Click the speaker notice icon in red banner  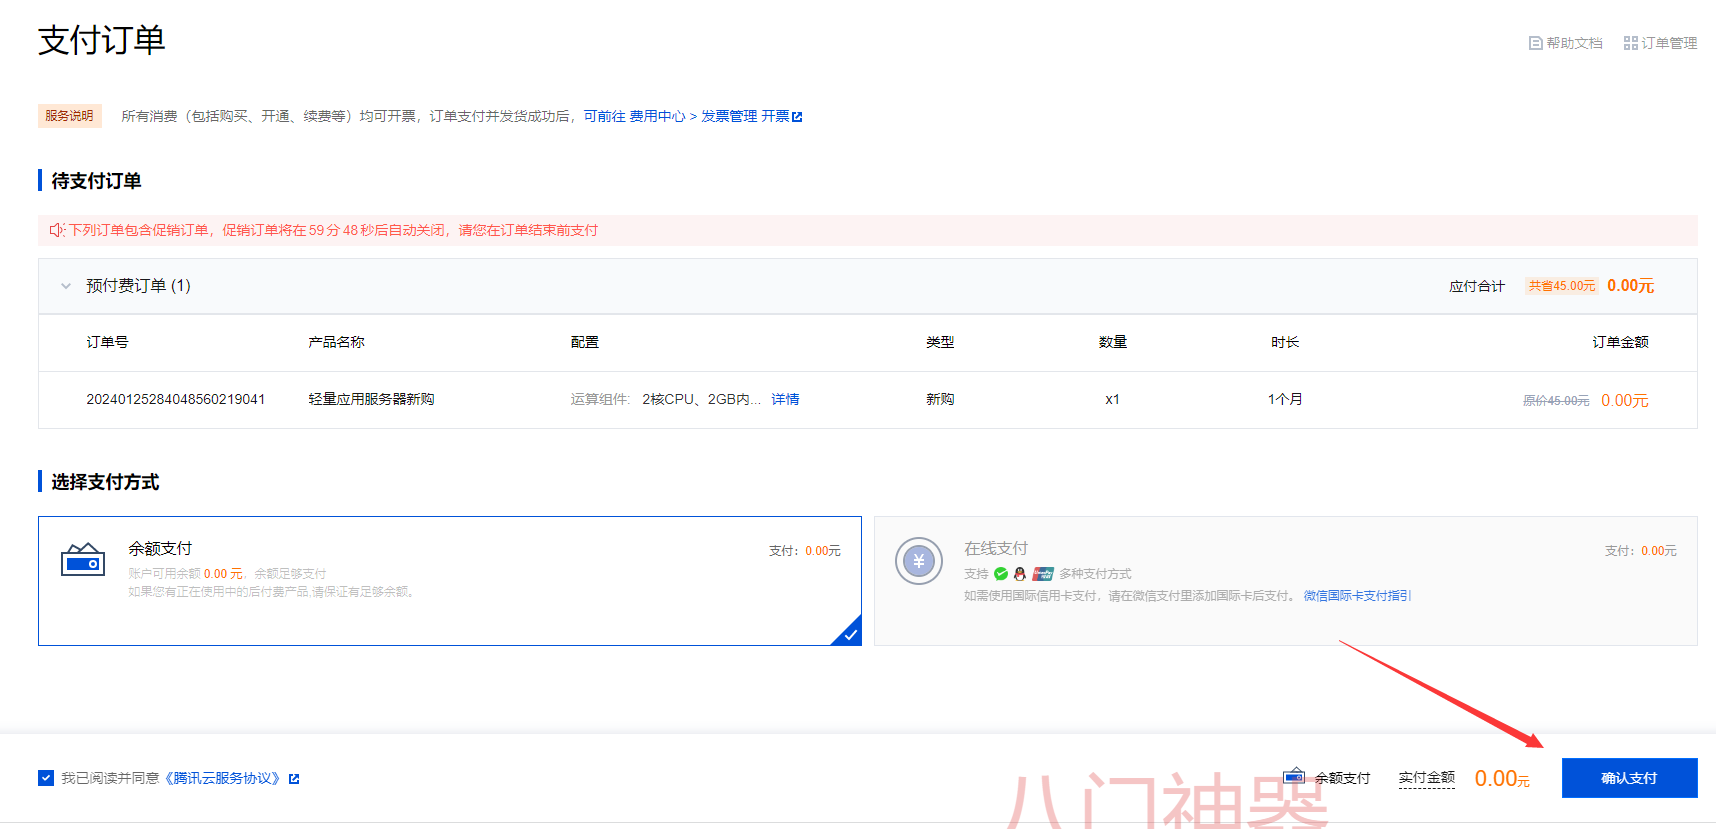pos(57,230)
